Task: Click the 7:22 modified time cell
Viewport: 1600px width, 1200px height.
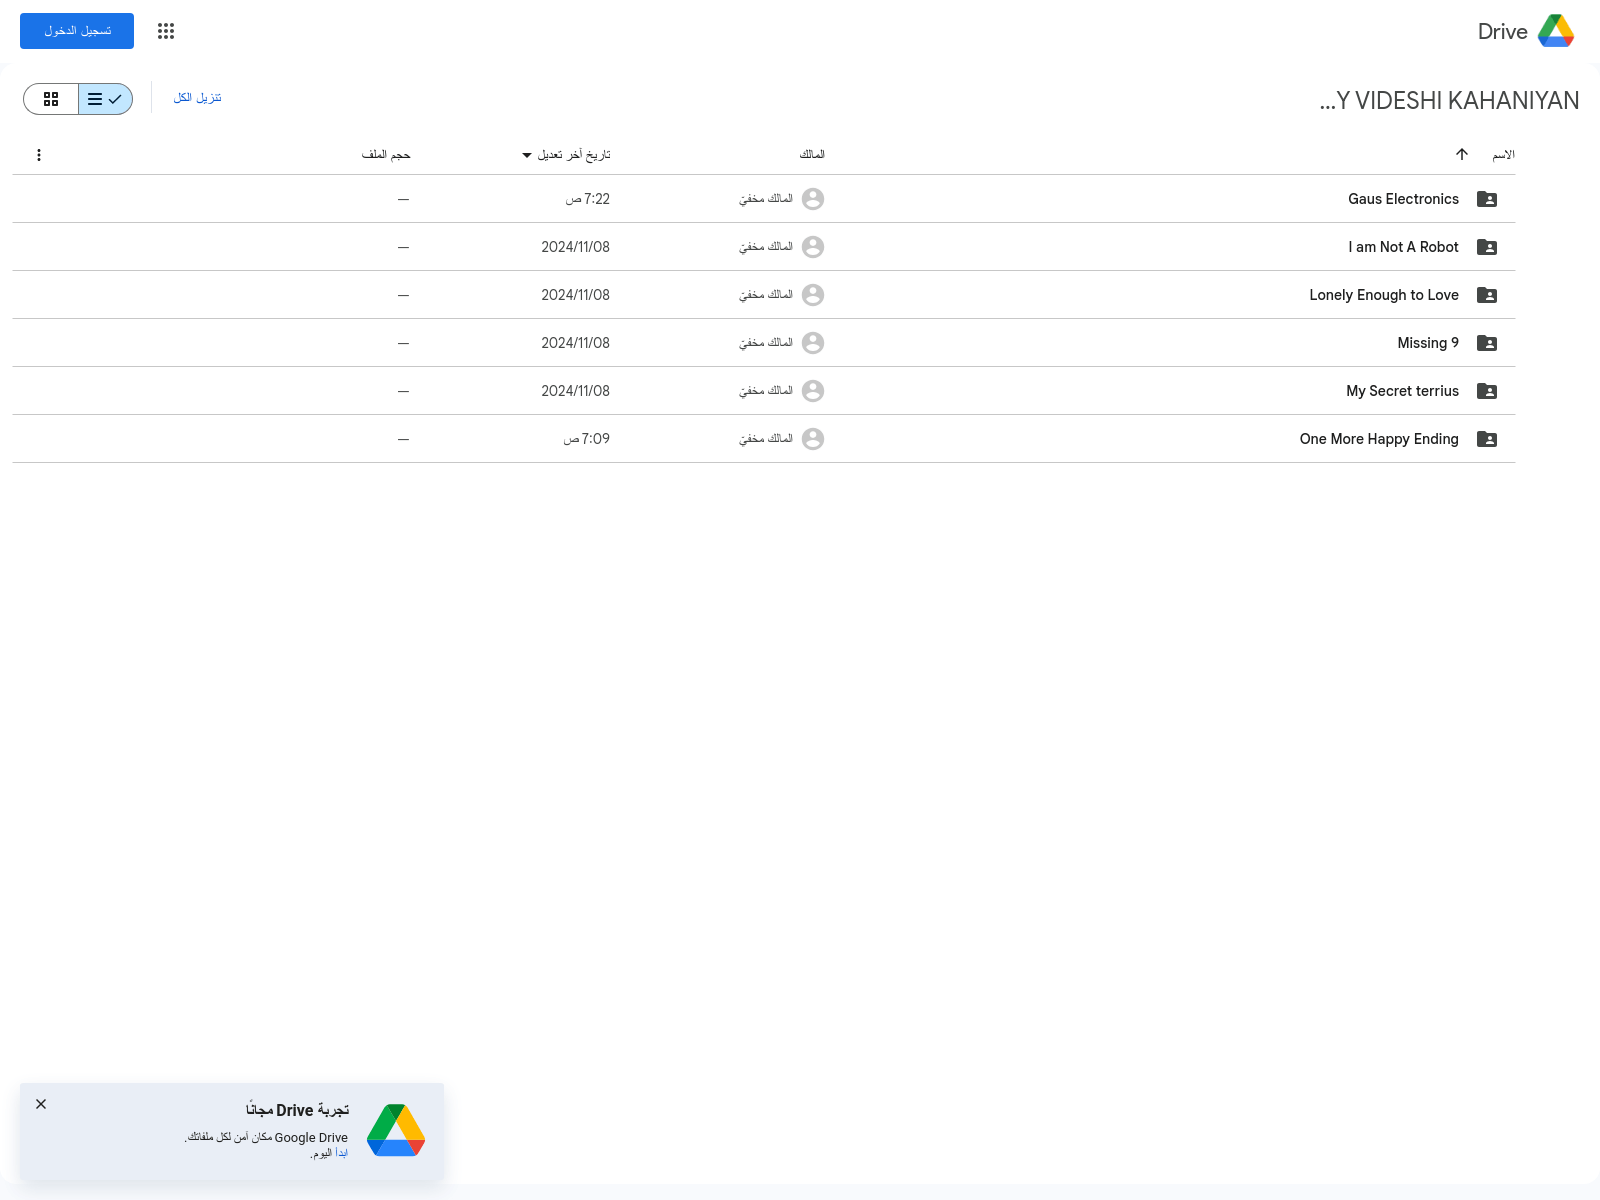Action: [587, 199]
